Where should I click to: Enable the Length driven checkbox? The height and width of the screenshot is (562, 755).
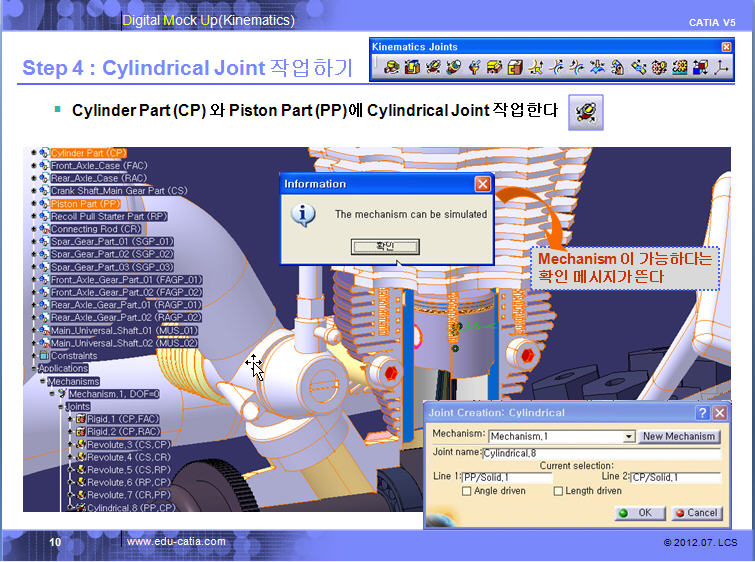tap(558, 491)
